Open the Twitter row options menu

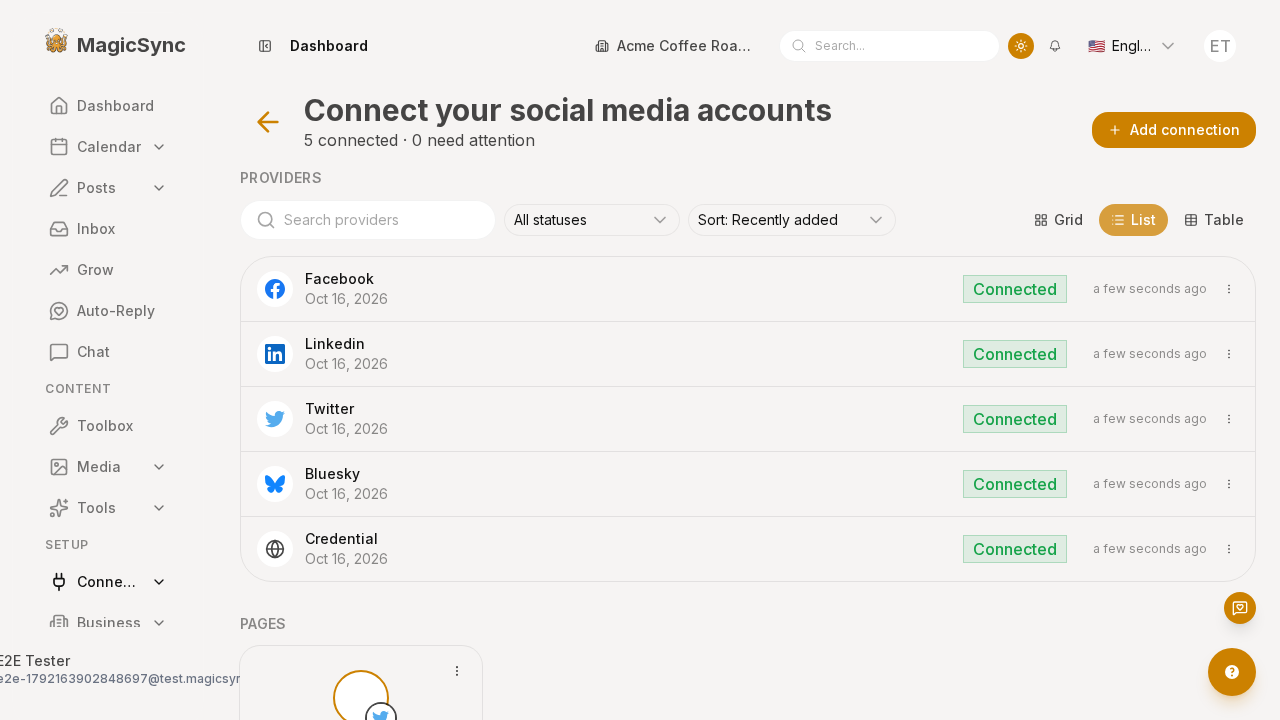coord(1229,419)
